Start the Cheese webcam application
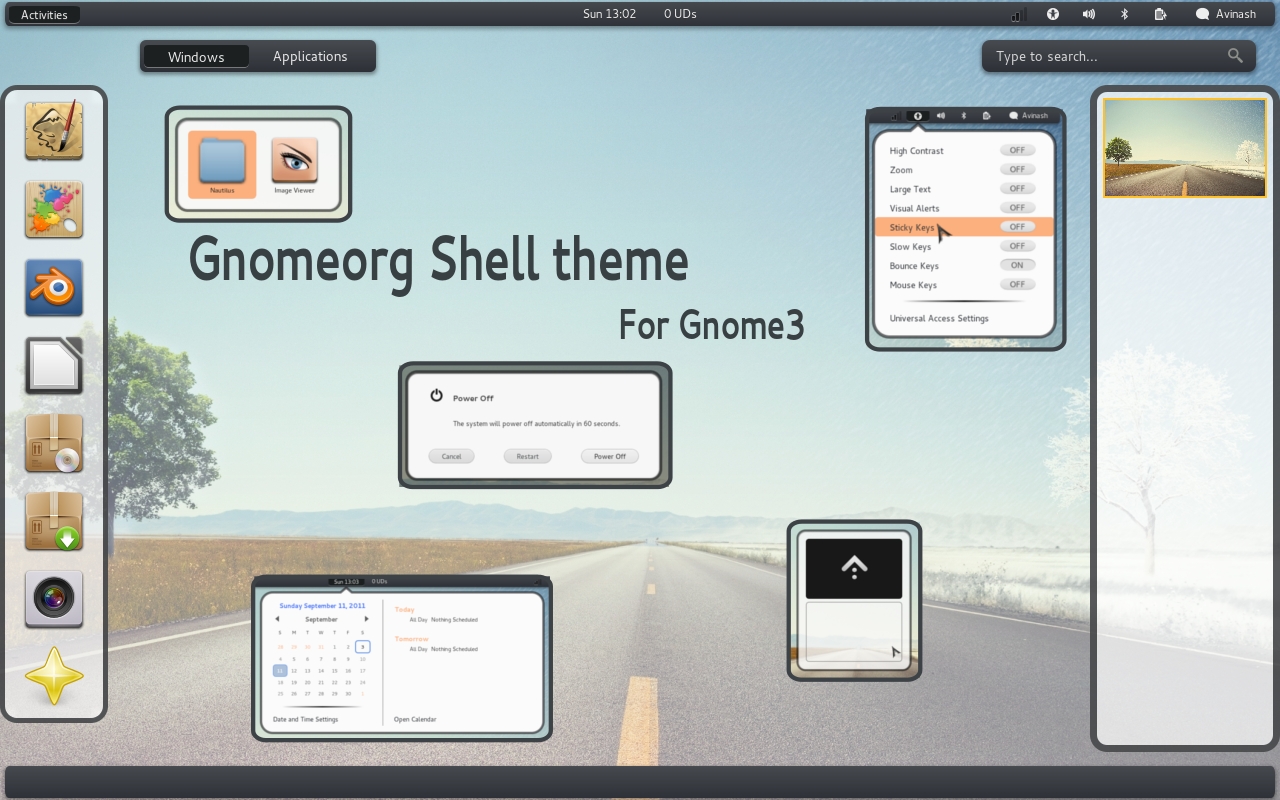The width and height of the screenshot is (1280, 800). point(54,599)
